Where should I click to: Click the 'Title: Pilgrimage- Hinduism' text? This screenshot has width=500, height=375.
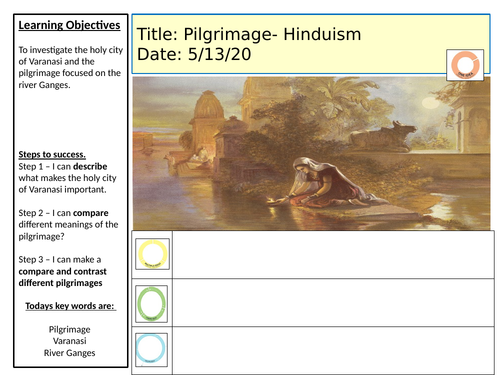coord(249,34)
